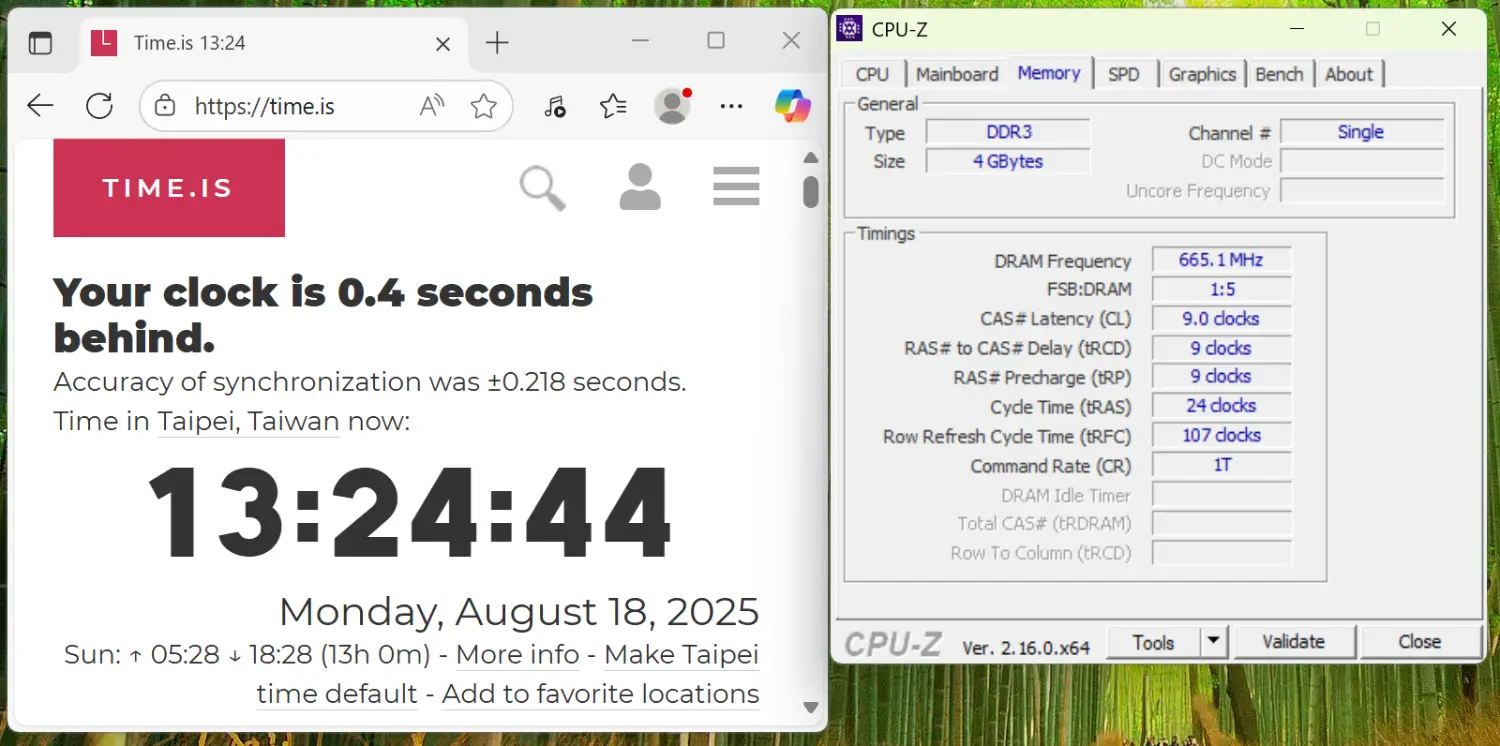Close the Time.is browser tab
The image size is (1500, 746).
444,44
